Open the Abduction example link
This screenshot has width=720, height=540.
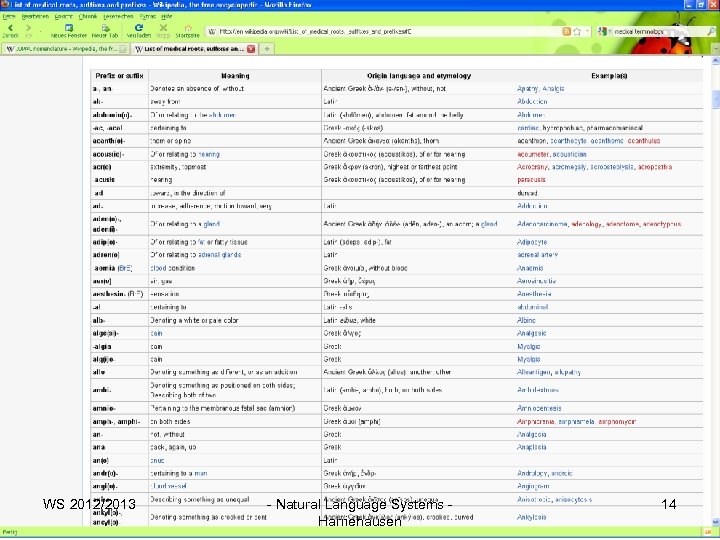tap(532, 101)
